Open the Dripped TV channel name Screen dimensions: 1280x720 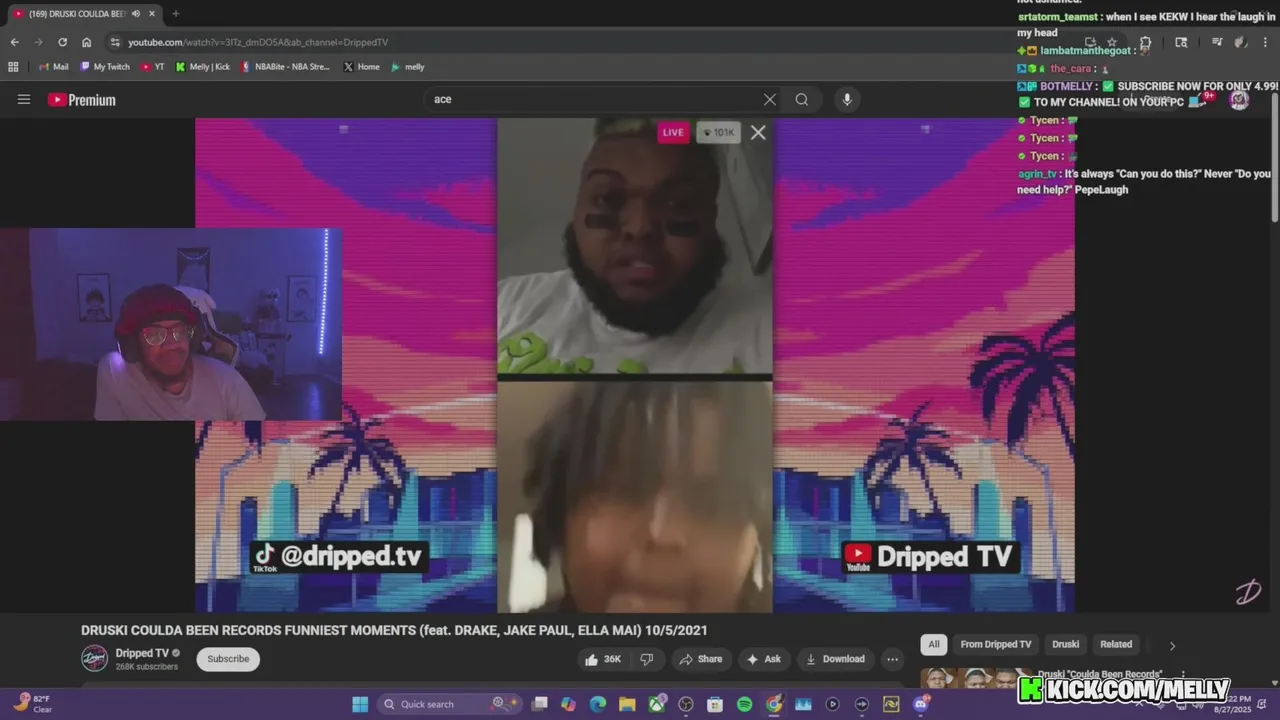pyautogui.click(x=142, y=653)
